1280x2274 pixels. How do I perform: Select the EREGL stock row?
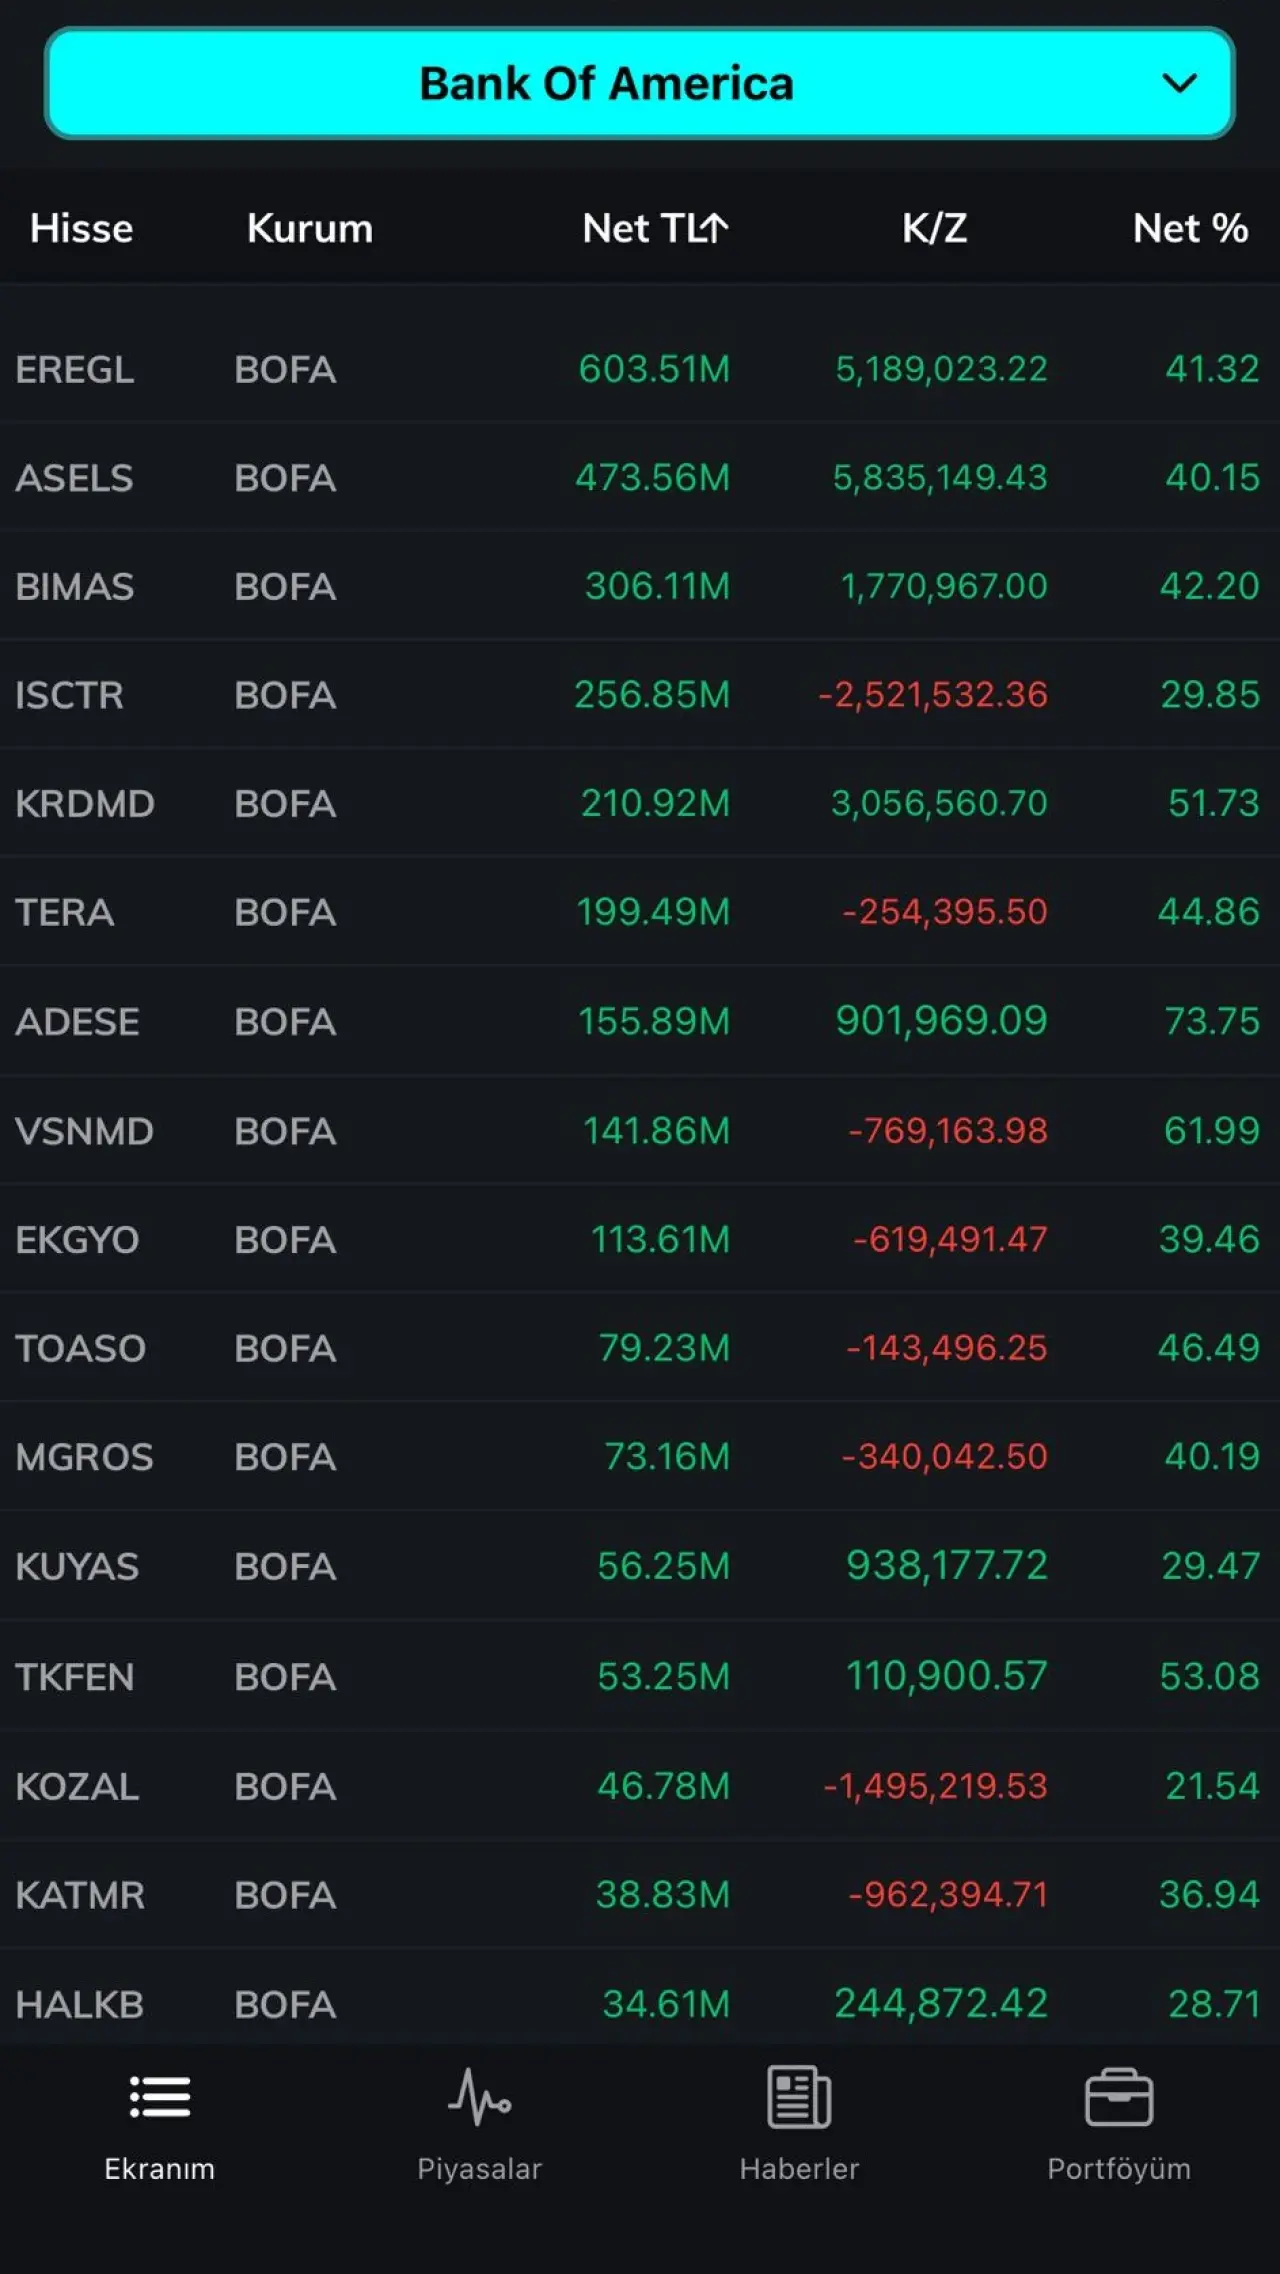640,369
